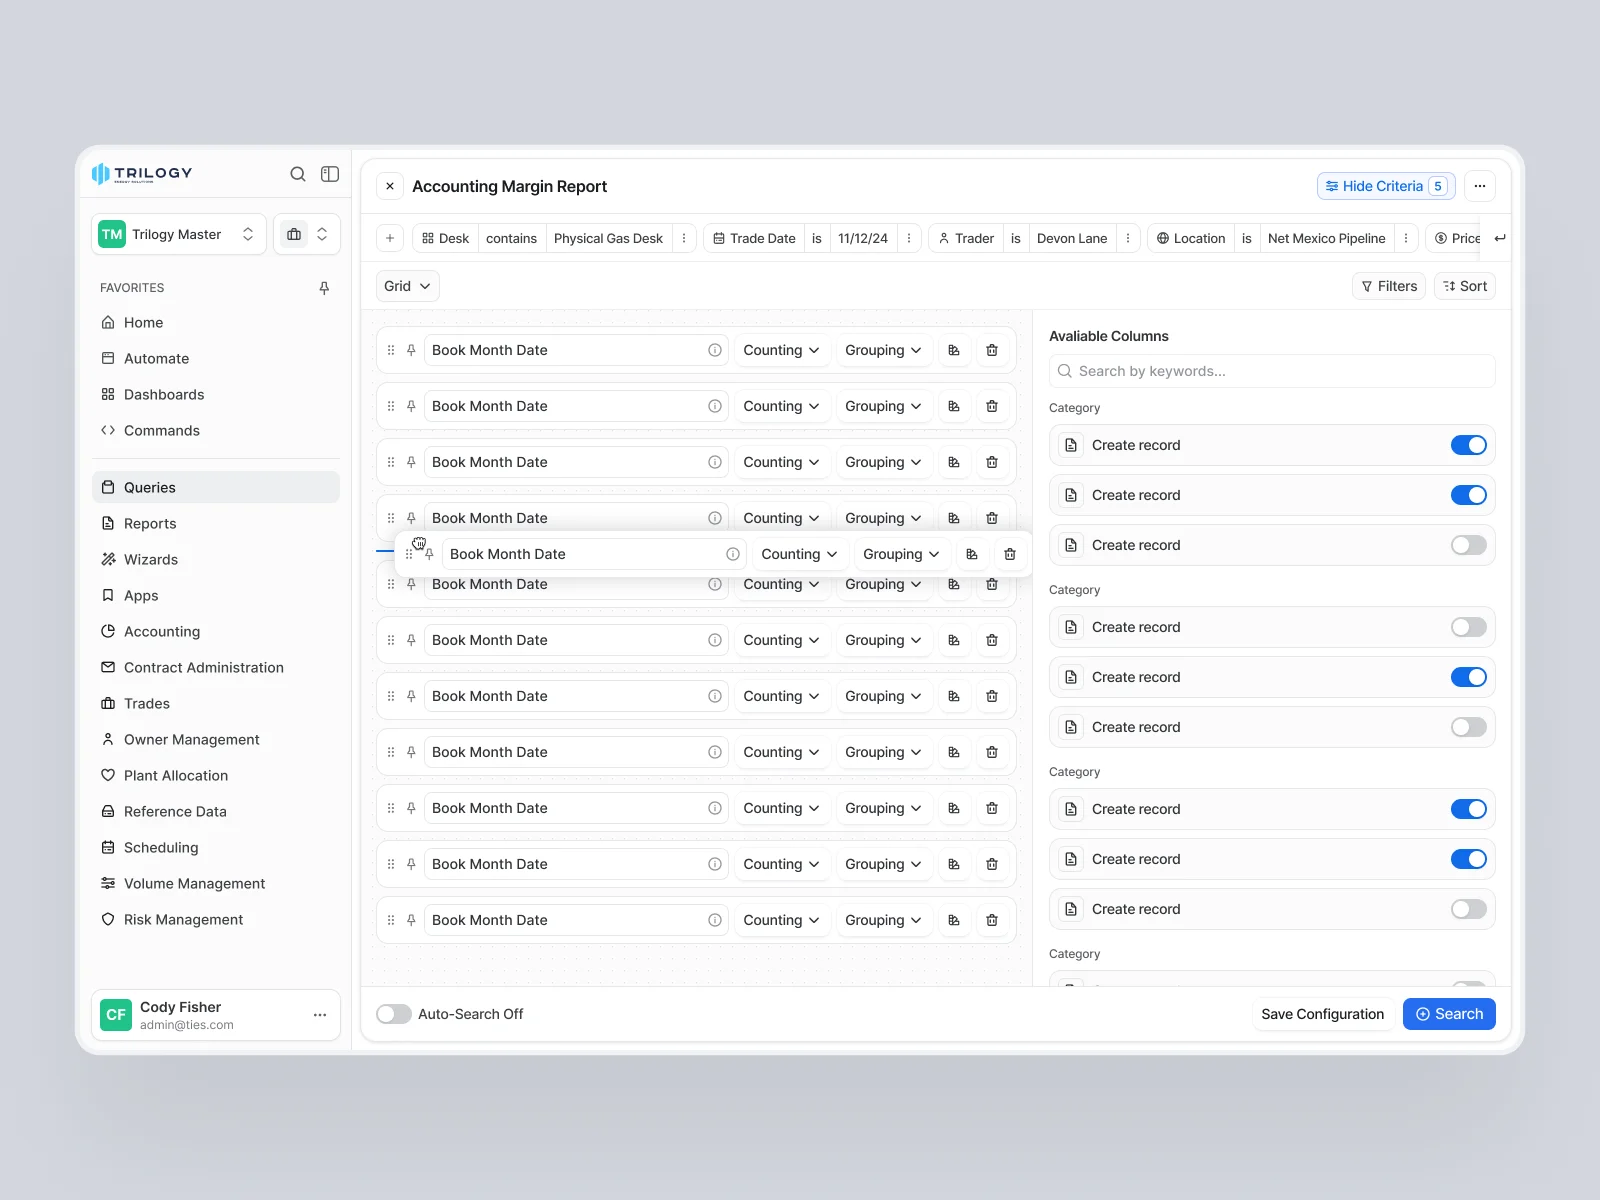Open Counting dropdown in first row
The width and height of the screenshot is (1600, 1200).
coord(781,350)
